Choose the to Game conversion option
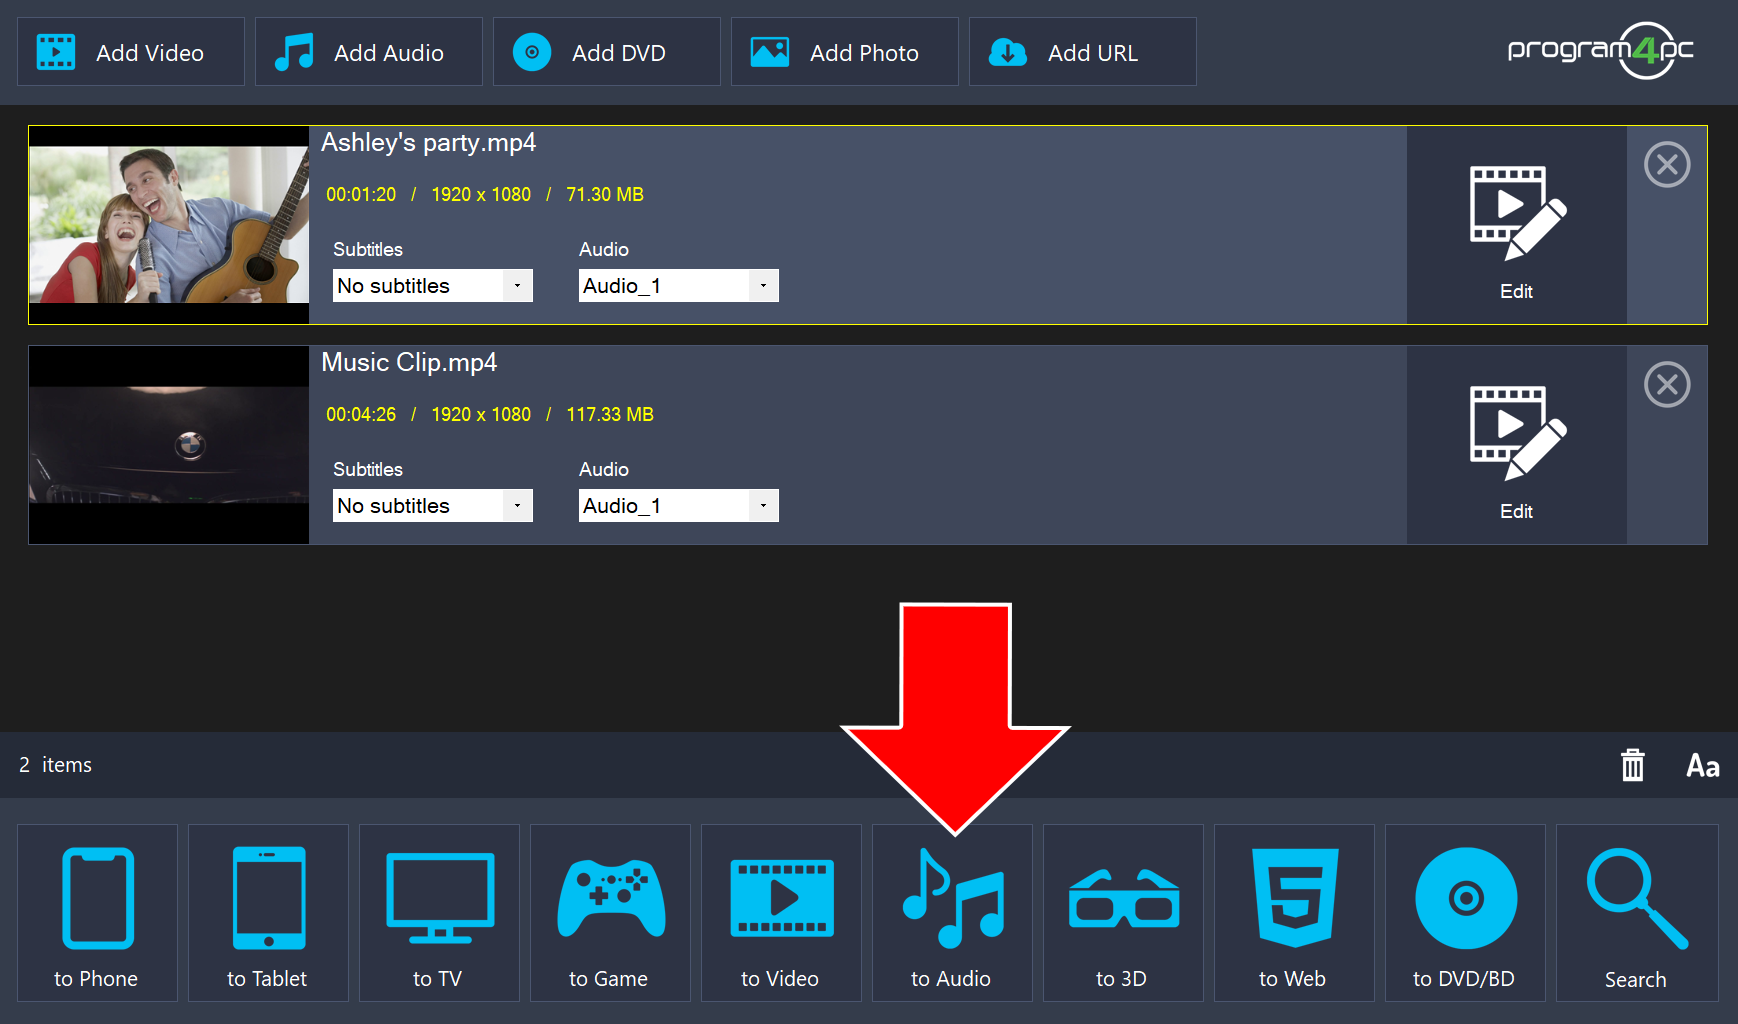 click(x=610, y=913)
